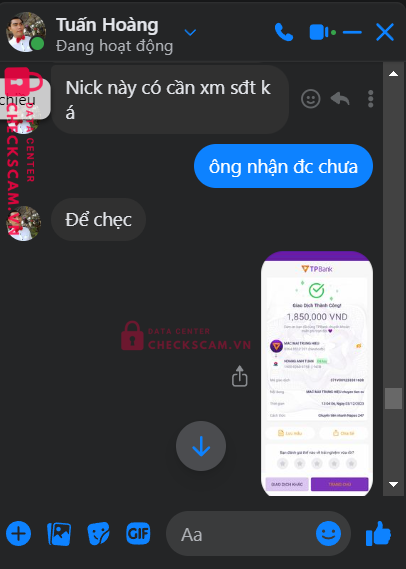This screenshot has height=569, width=406.
Task: Open the TPBank transaction screenshot
Action: tap(317, 373)
